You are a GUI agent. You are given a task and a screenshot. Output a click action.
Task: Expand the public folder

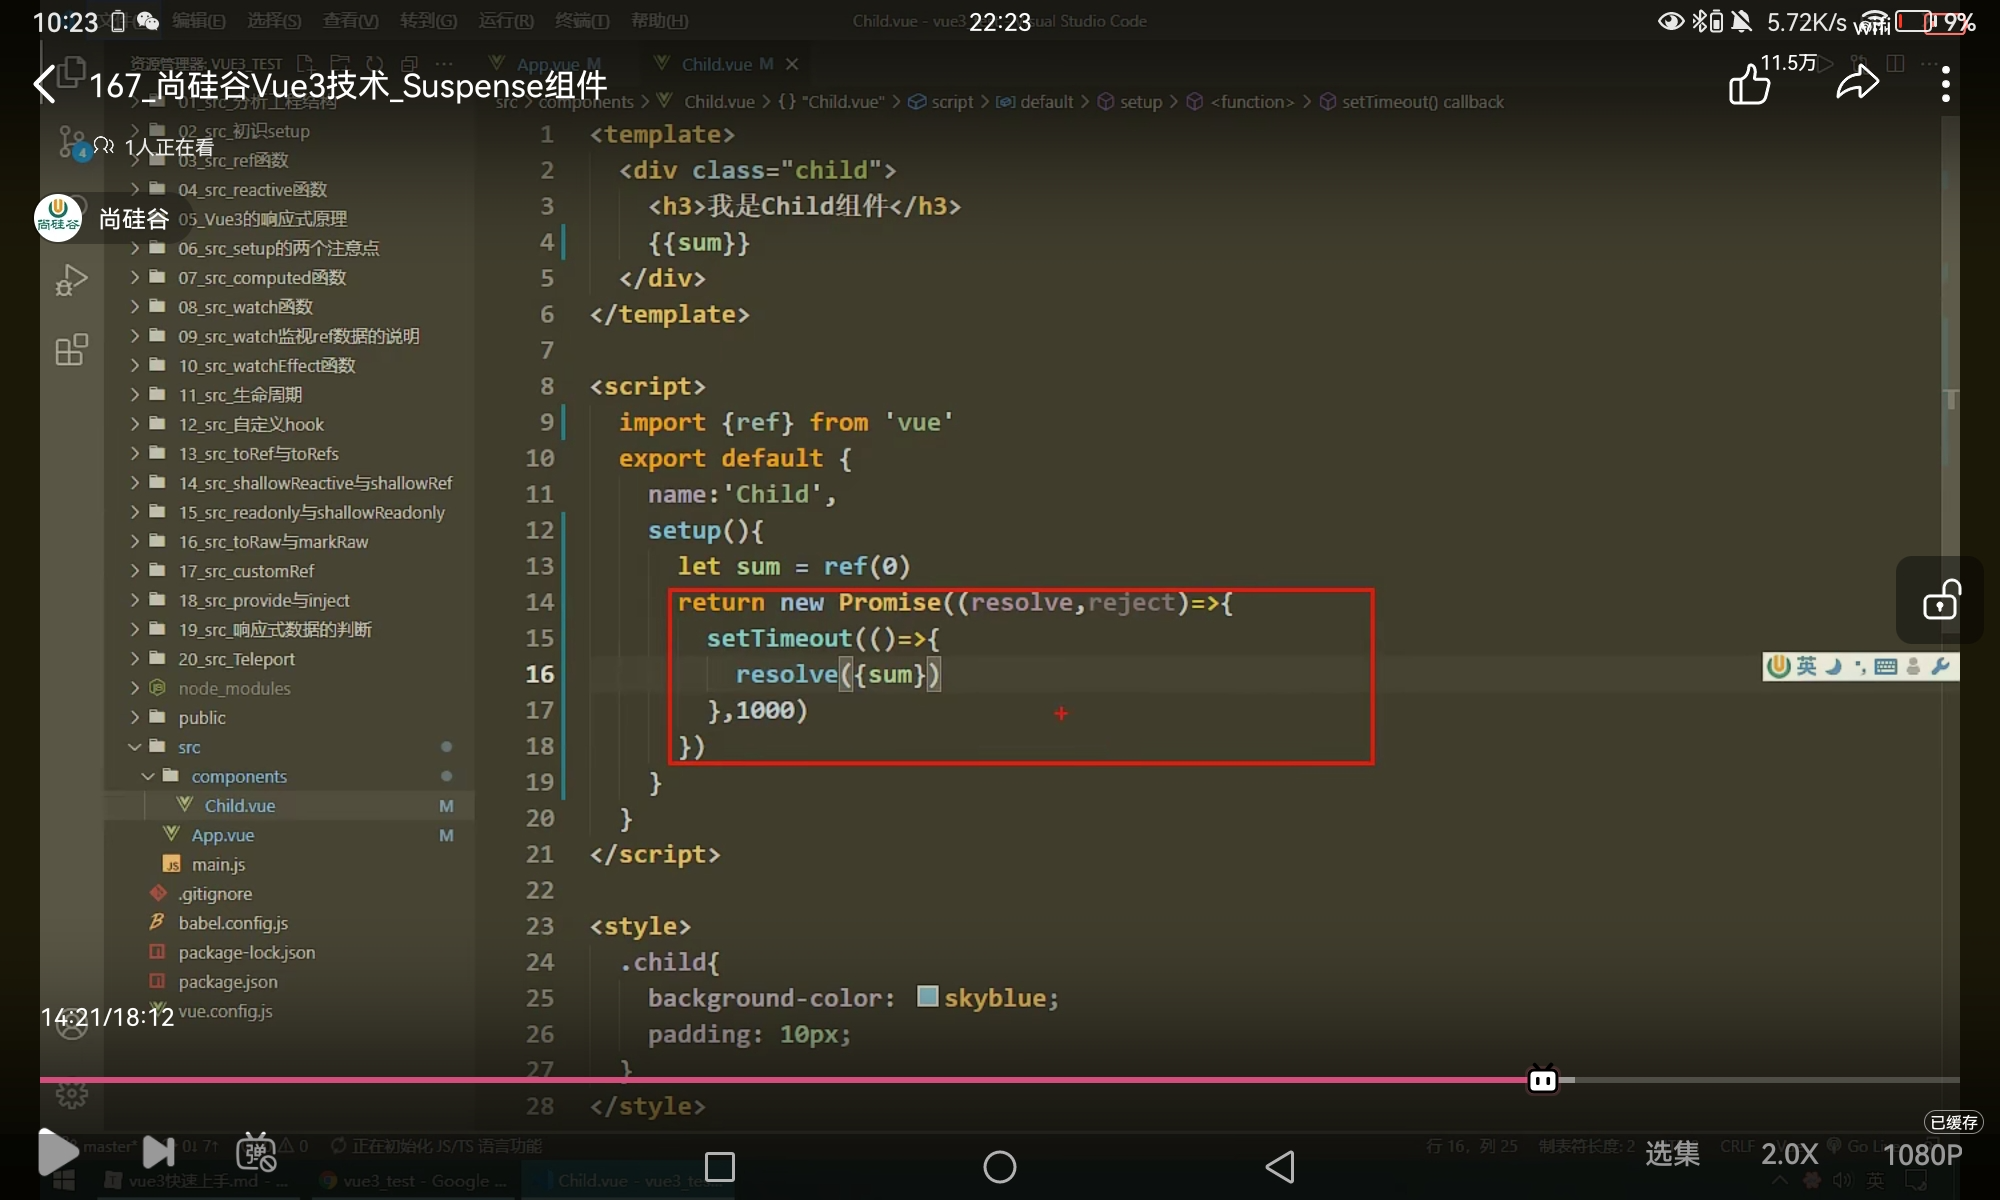[x=202, y=718]
